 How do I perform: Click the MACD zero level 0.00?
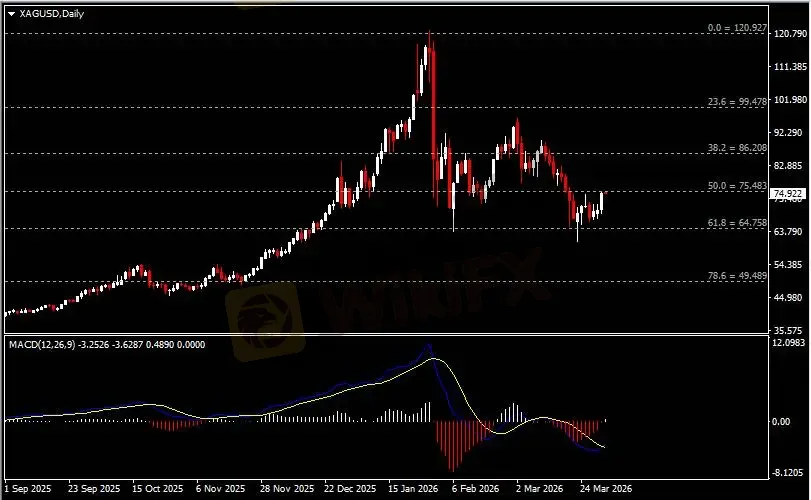coord(780,422)
